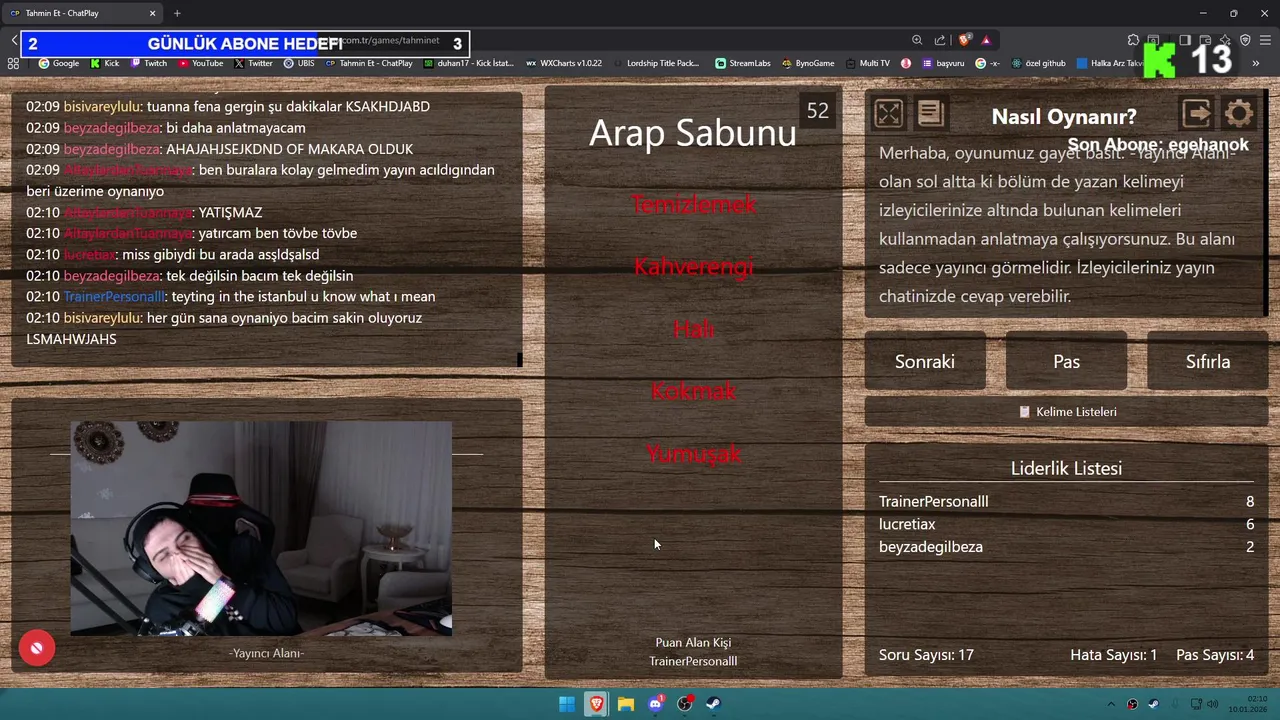
Task: Open the BynoGame bookmark
Action: coord(808,63)
